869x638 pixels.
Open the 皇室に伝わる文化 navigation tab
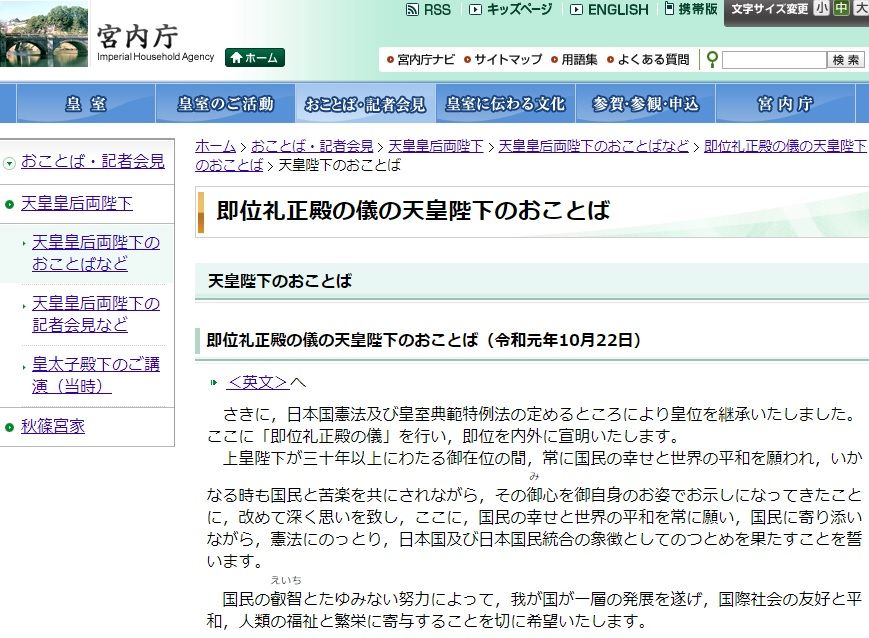click(505, 104)
